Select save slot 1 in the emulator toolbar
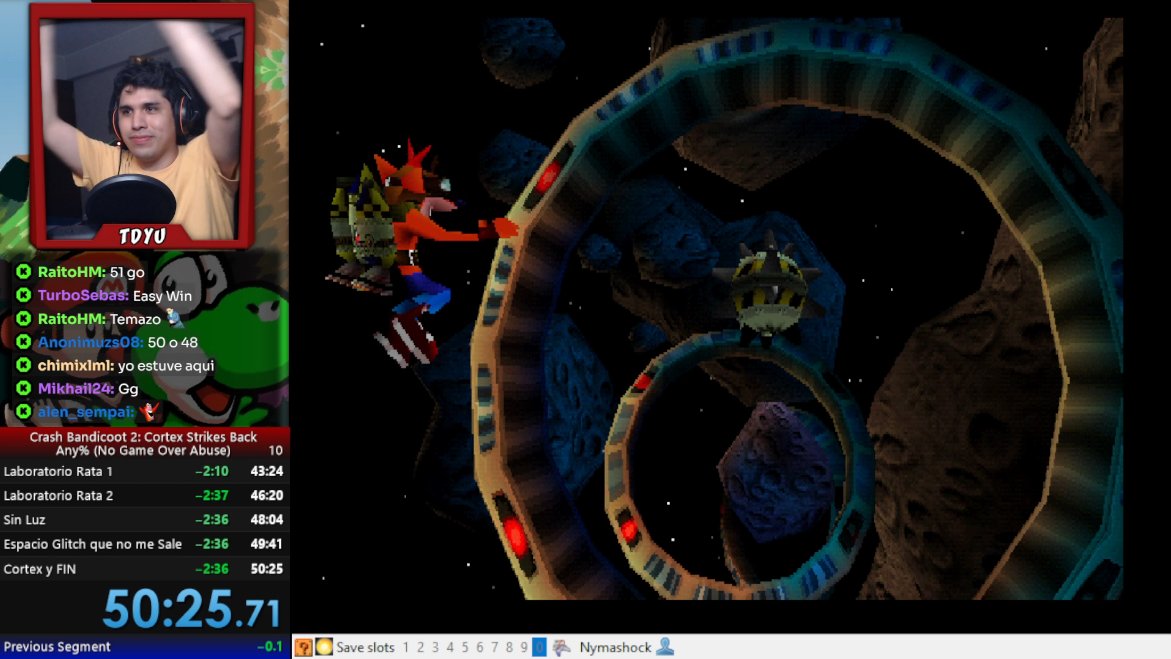 (x=405, y=646)
